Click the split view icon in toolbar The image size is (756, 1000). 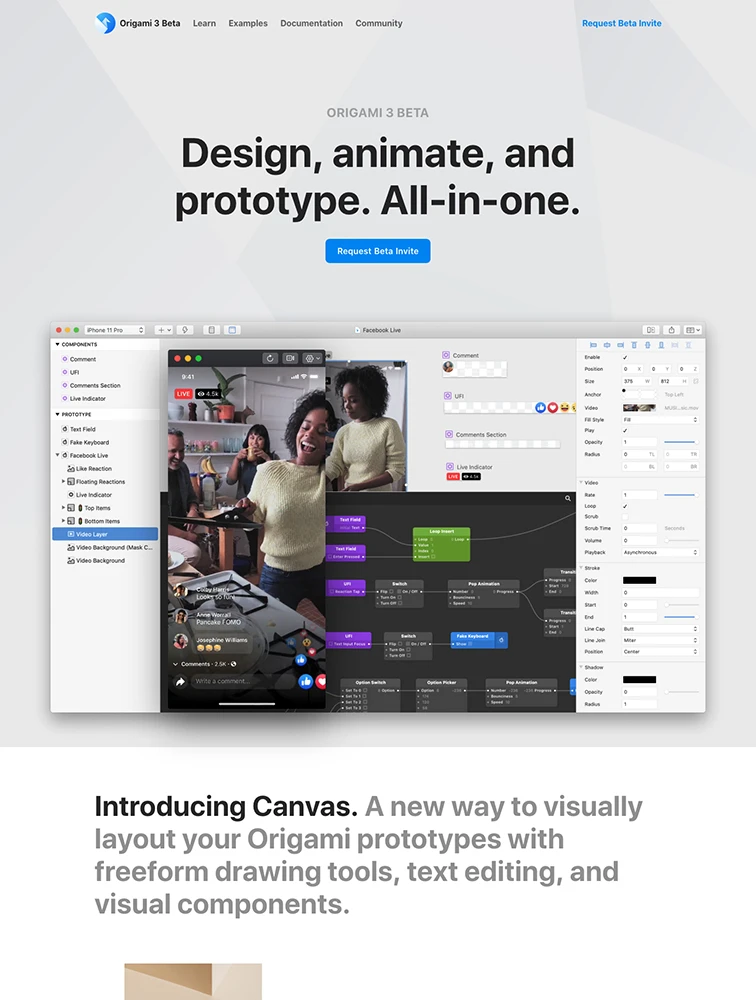click(x=651, y=330)
